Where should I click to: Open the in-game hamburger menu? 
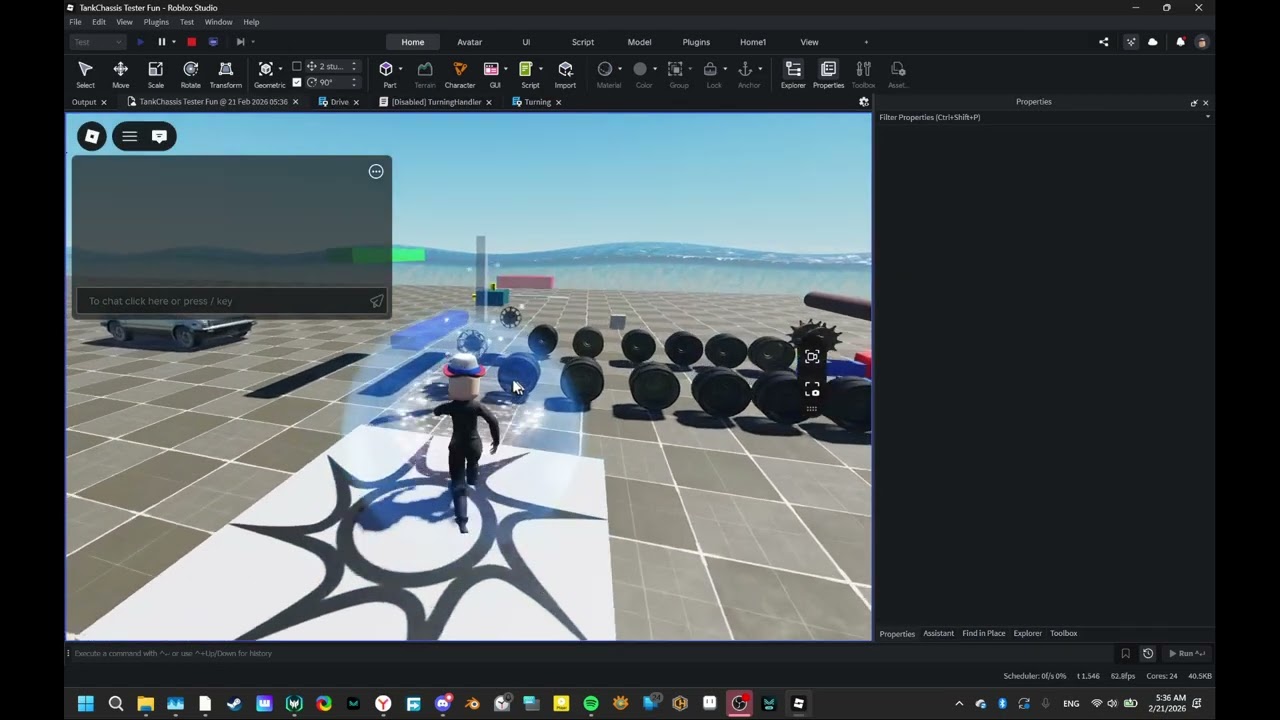click(x=130, y=137)
